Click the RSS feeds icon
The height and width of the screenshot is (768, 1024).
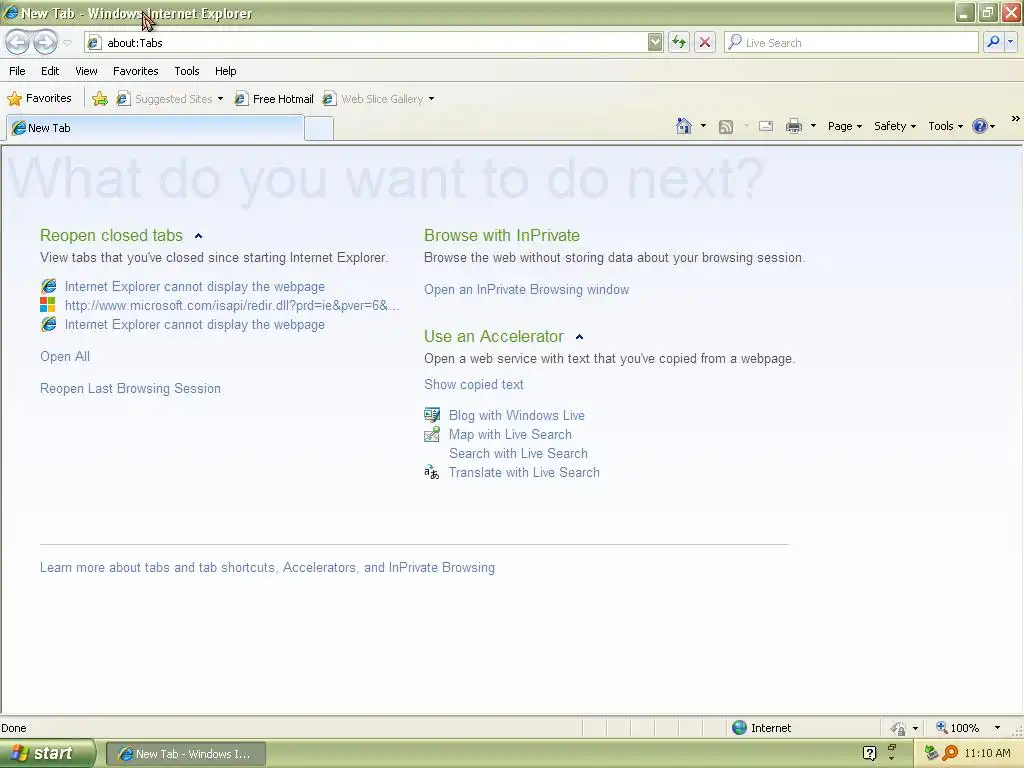click(x=726, y=127)
